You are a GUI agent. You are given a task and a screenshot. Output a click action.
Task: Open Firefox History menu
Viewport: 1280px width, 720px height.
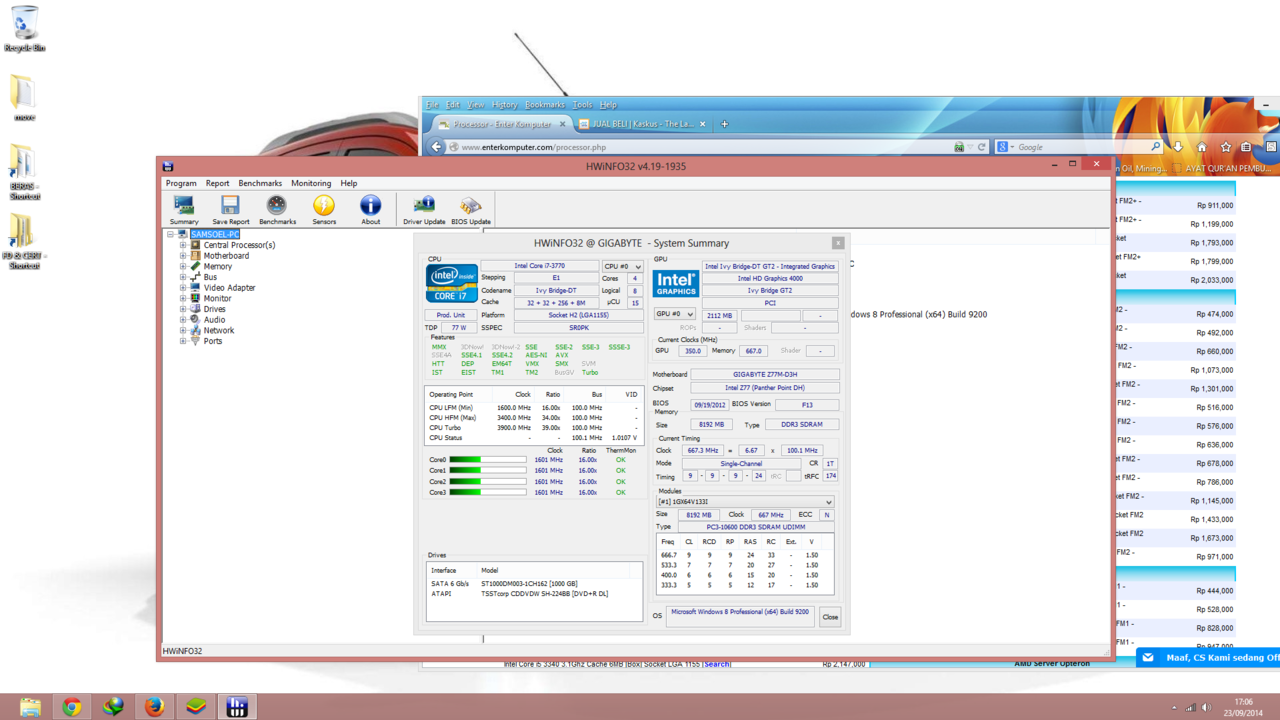[x=504, y=105]
